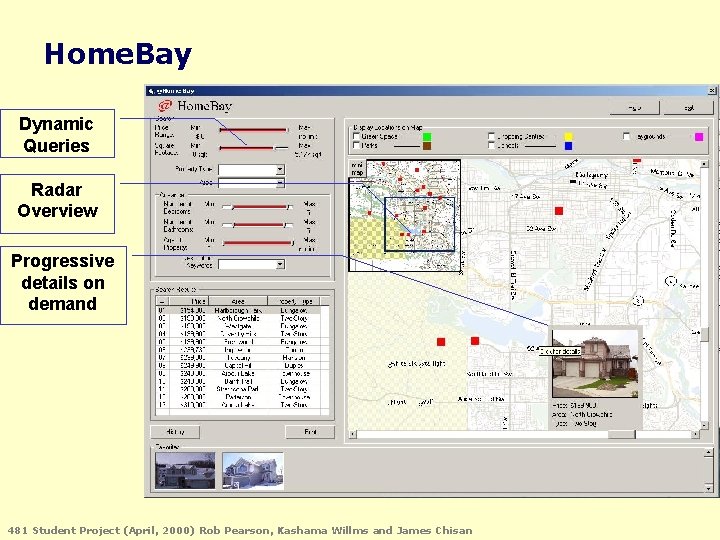Close the HomeBay application window
Viewport: 720px width, 540px height.
point(712,91)
